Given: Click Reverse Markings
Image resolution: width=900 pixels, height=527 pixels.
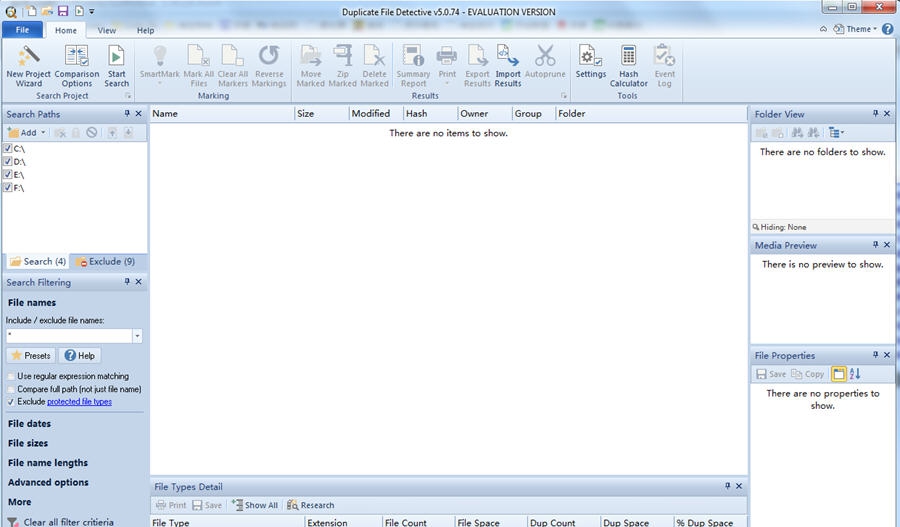Looking at the screenshot, I should 269,66.
